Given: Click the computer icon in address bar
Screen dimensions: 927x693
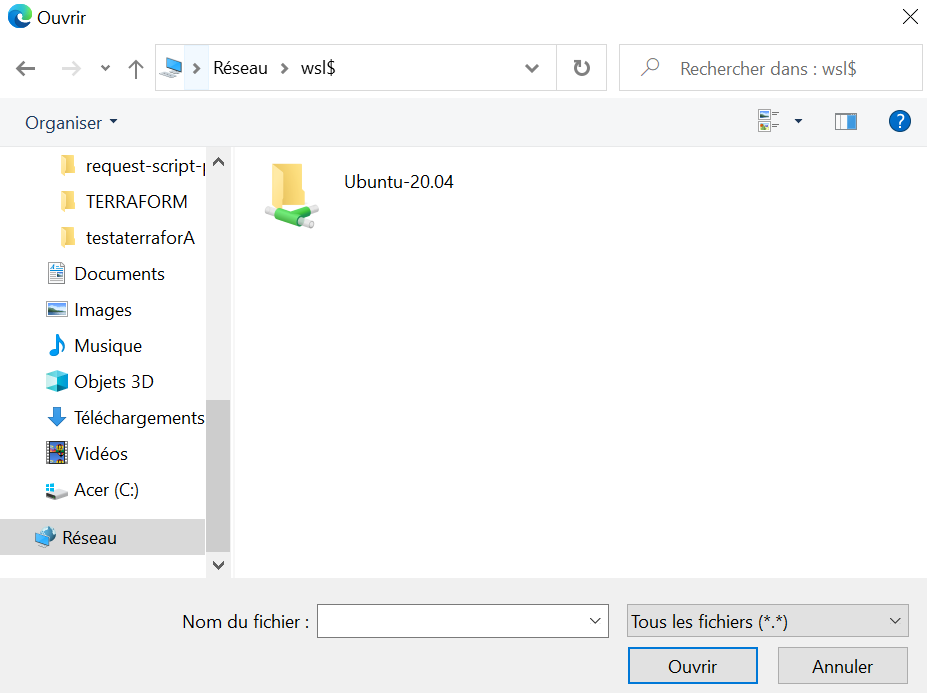Looking at the screenshot, I should [171, 68].
